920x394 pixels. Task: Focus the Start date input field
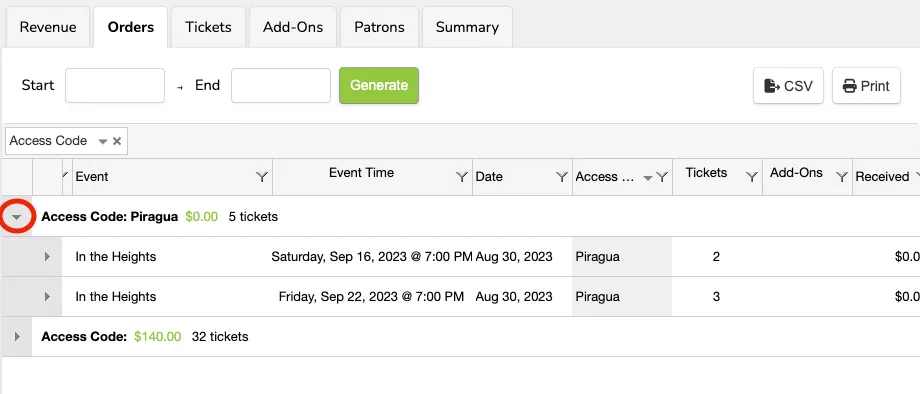click(115, 86)
